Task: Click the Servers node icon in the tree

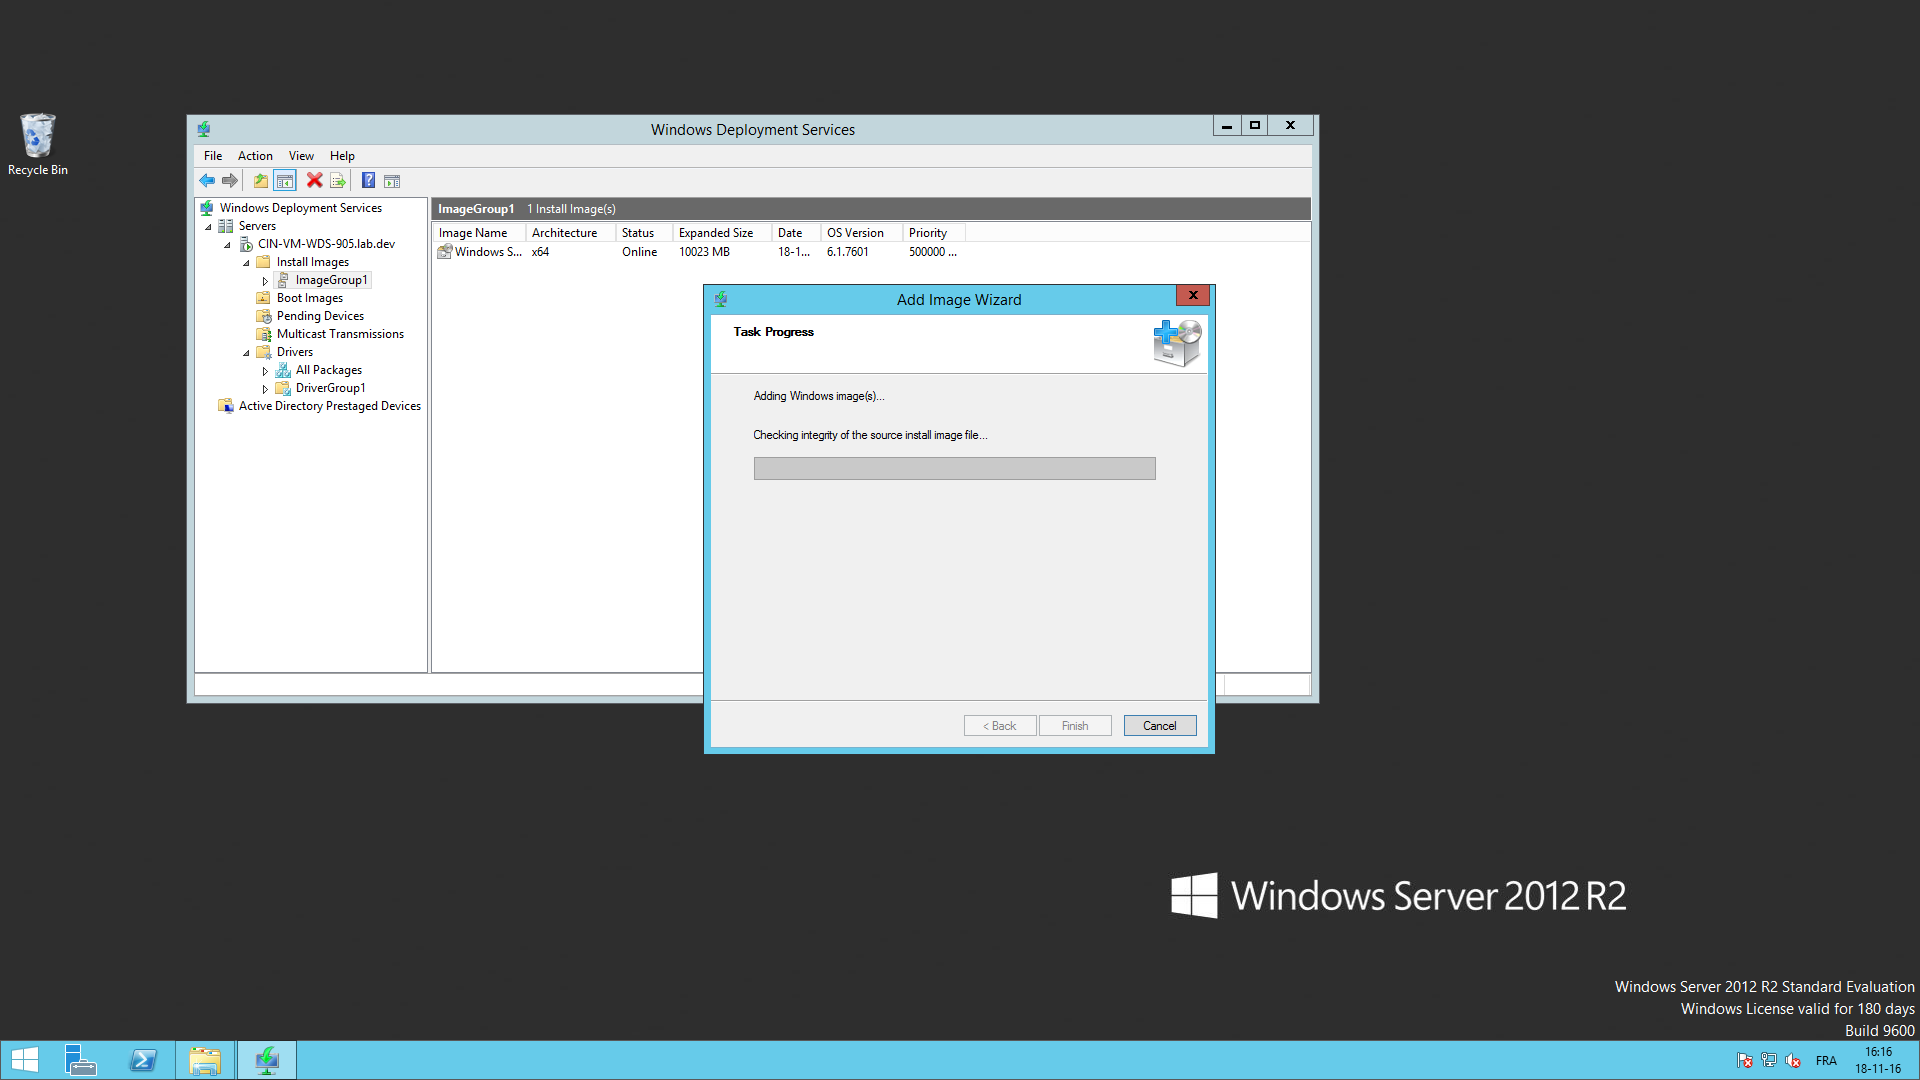Action: click(x=226, y=226)
